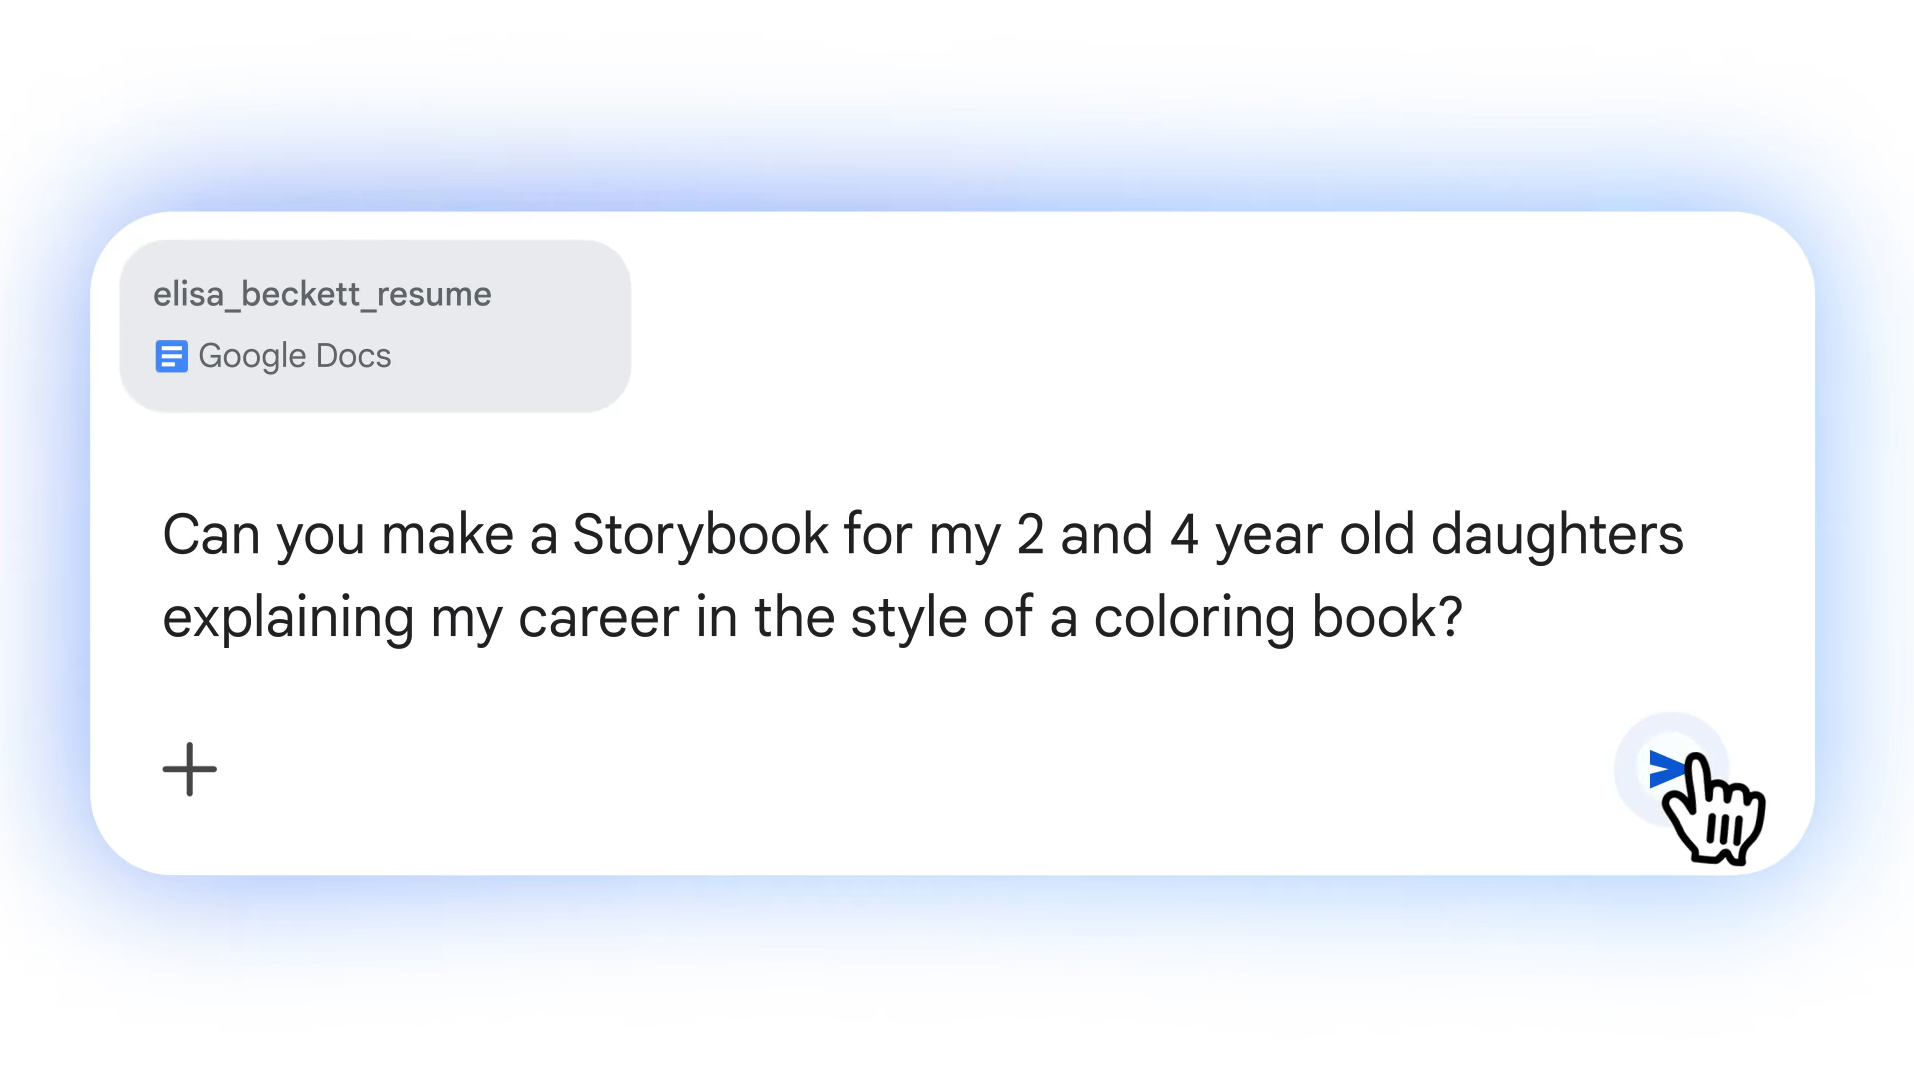Click the word "Can" starting the prompt

pyautogui.click(x=211, y=534)
